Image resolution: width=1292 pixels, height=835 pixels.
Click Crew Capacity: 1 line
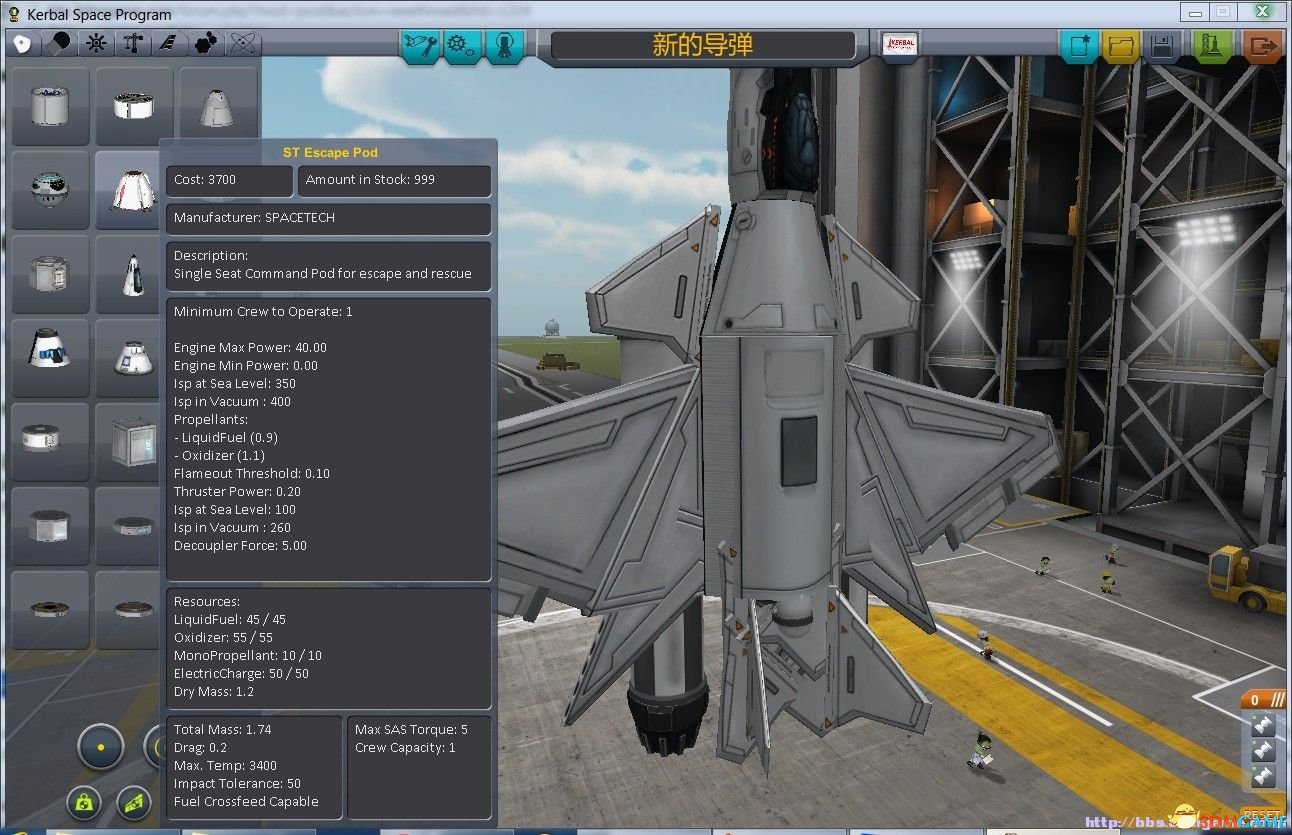pos(405,747)
